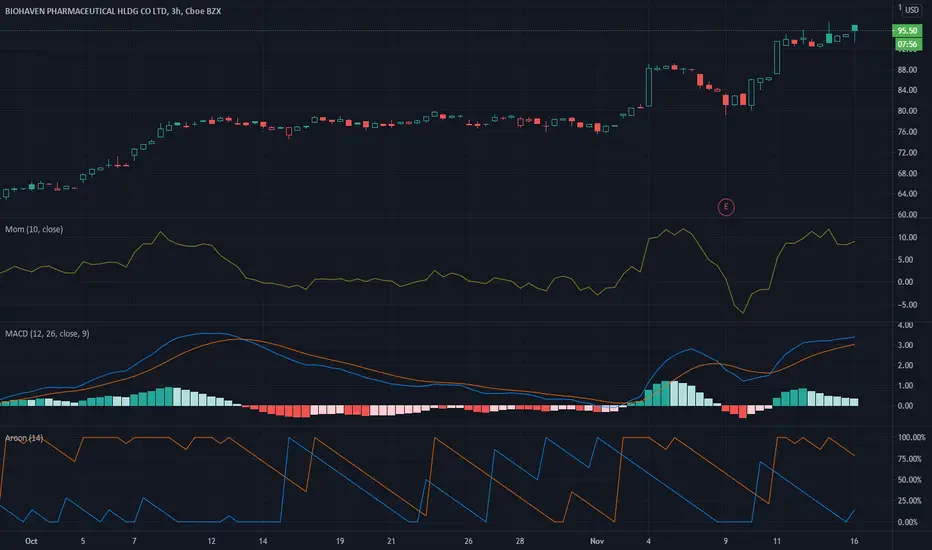Screen dimensions: 932x550
Task: Click the Biohaven Pharmaceutical chart title
Action: pos(113,11)
